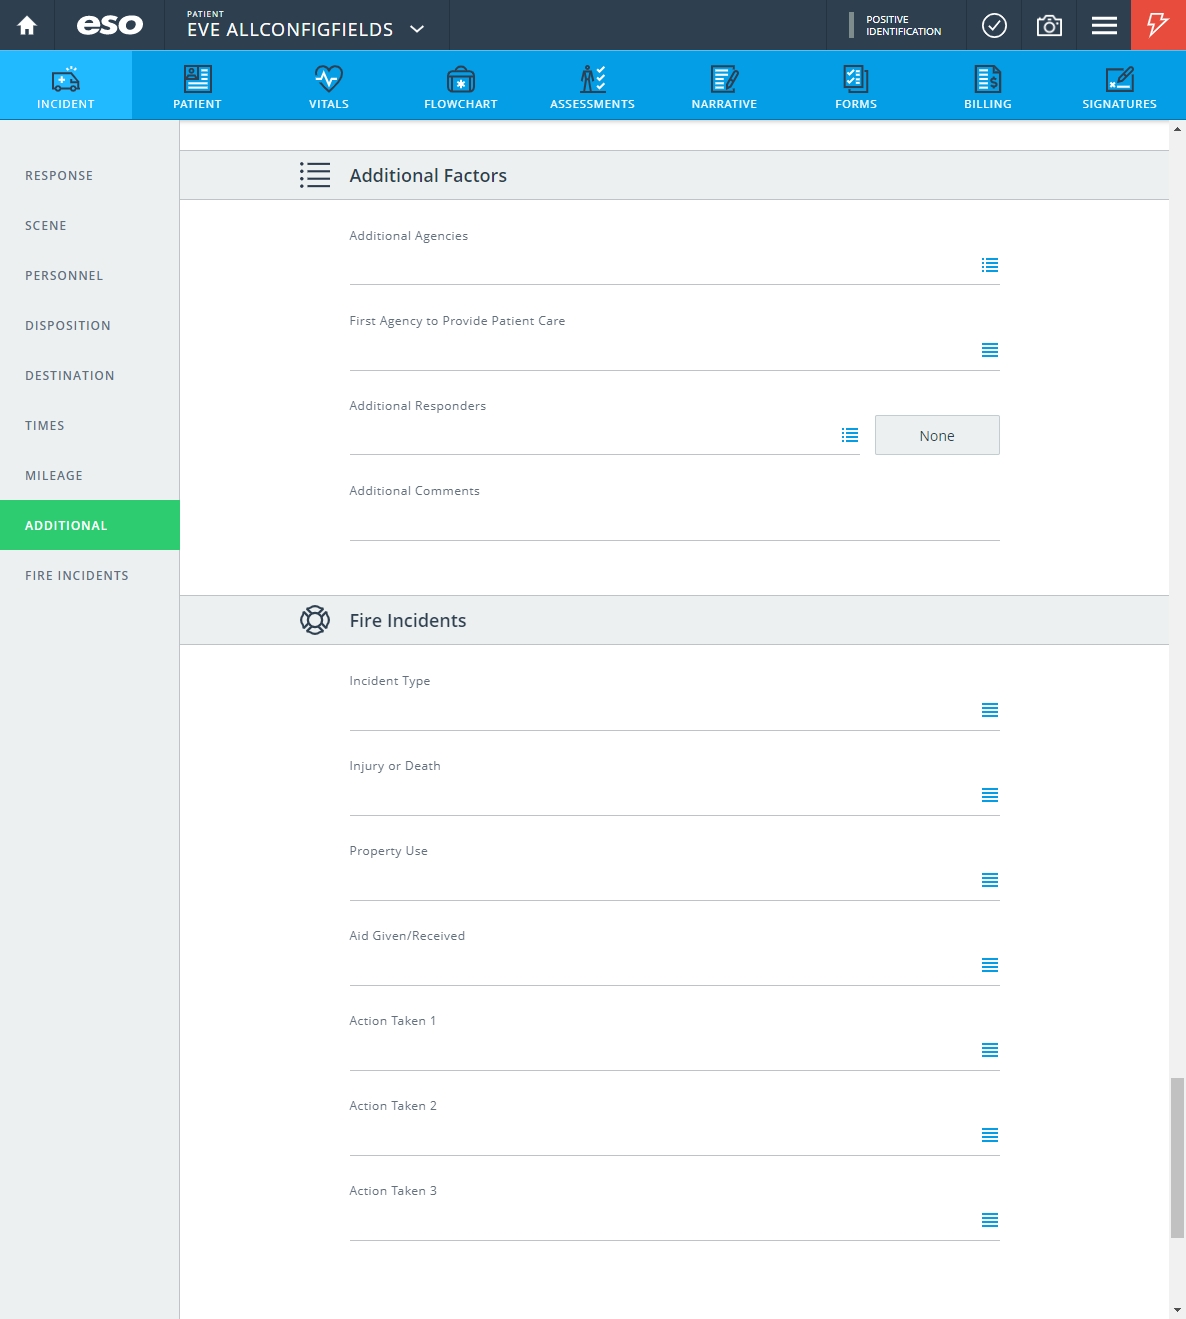Viewport: 1186px width, 1319px height.
Task: Select Response in the sidebar
Action: (90, 175)
